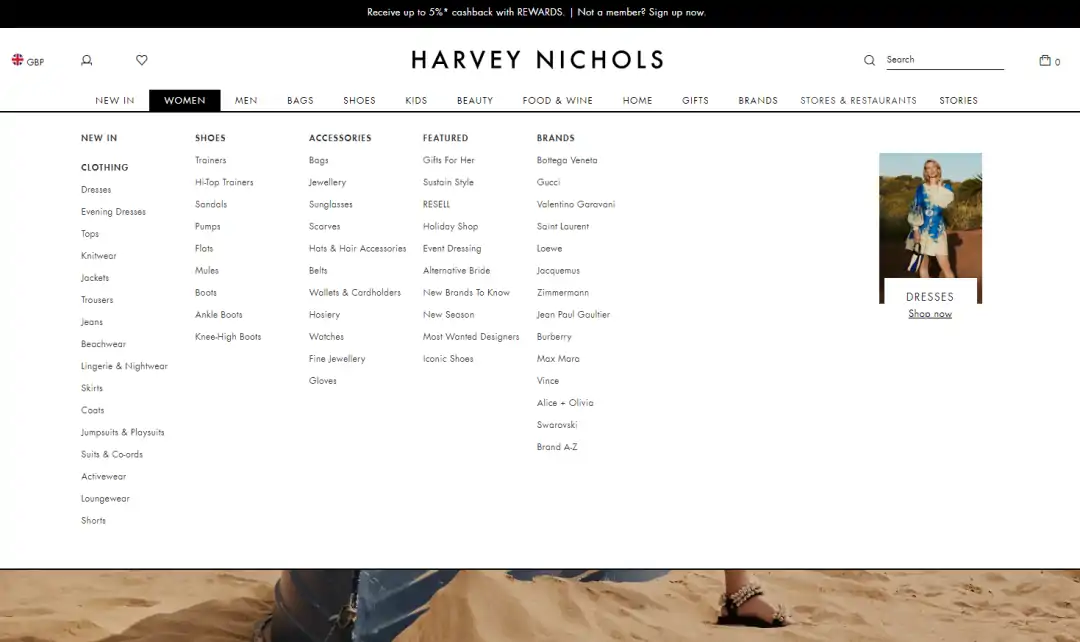Open Lingerie & Nightwear
Screen dimensions: 1080x642
tap(124, 366)
